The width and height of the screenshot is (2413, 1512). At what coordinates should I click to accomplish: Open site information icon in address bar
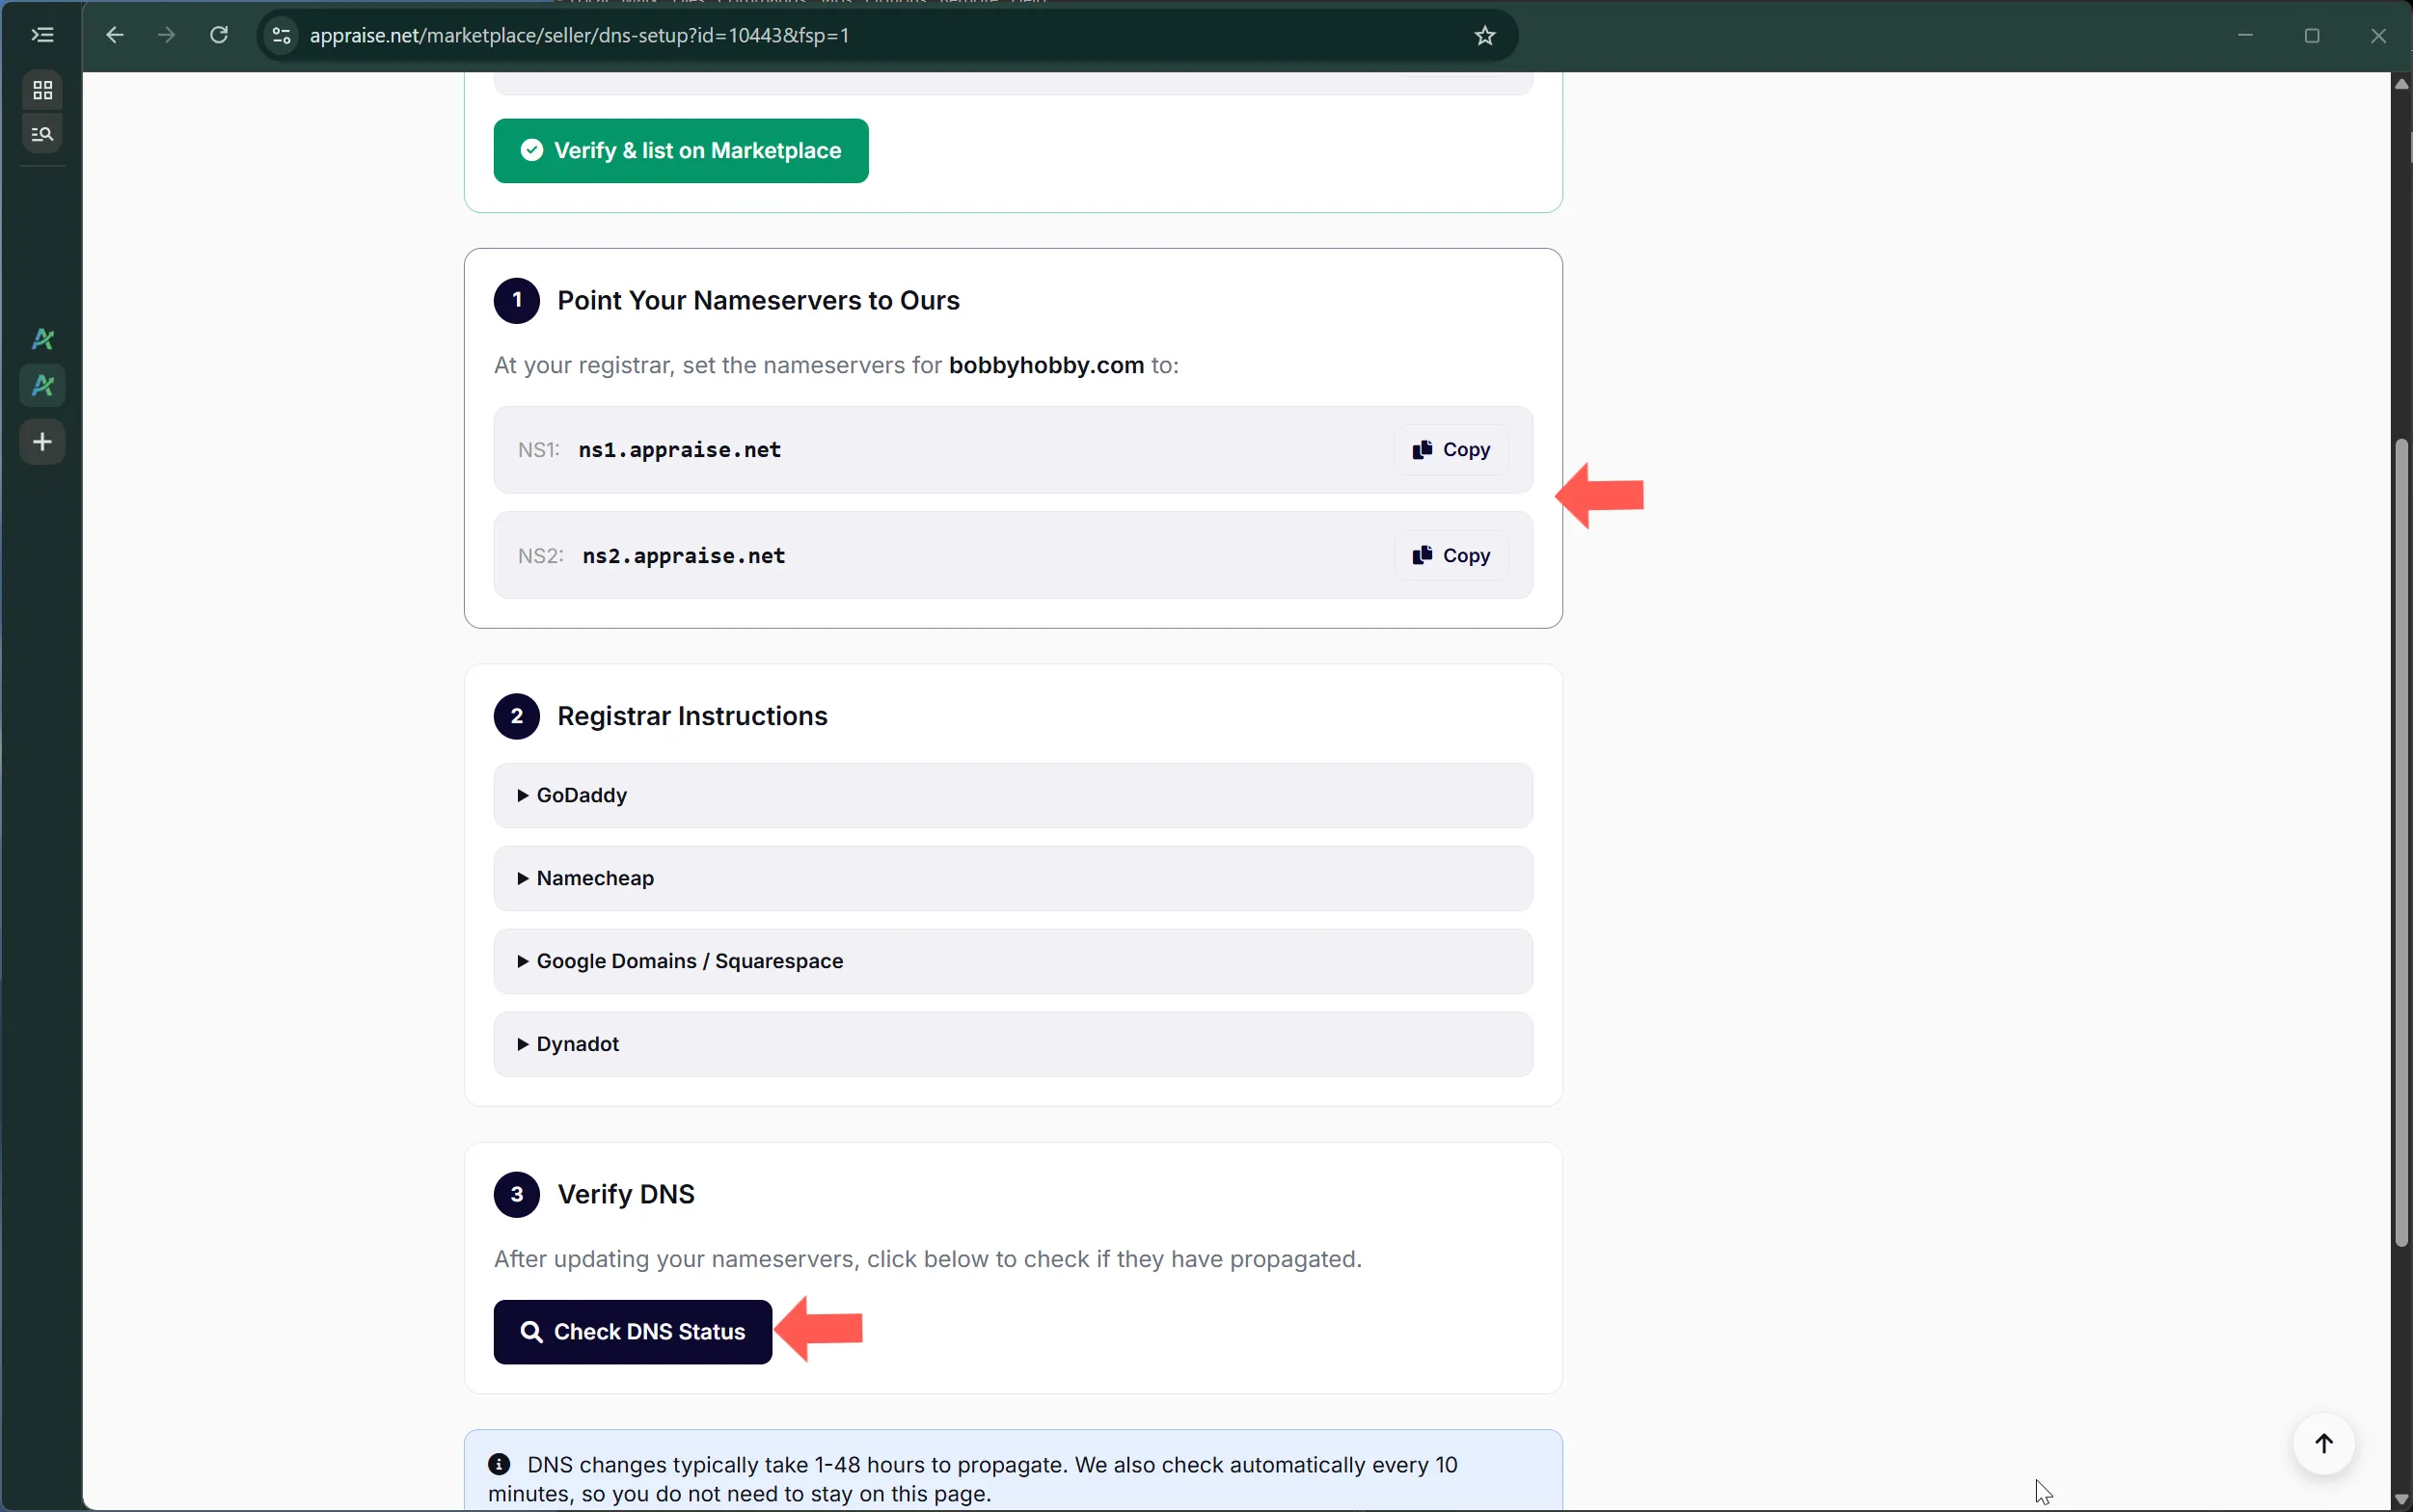coord(282,36)
